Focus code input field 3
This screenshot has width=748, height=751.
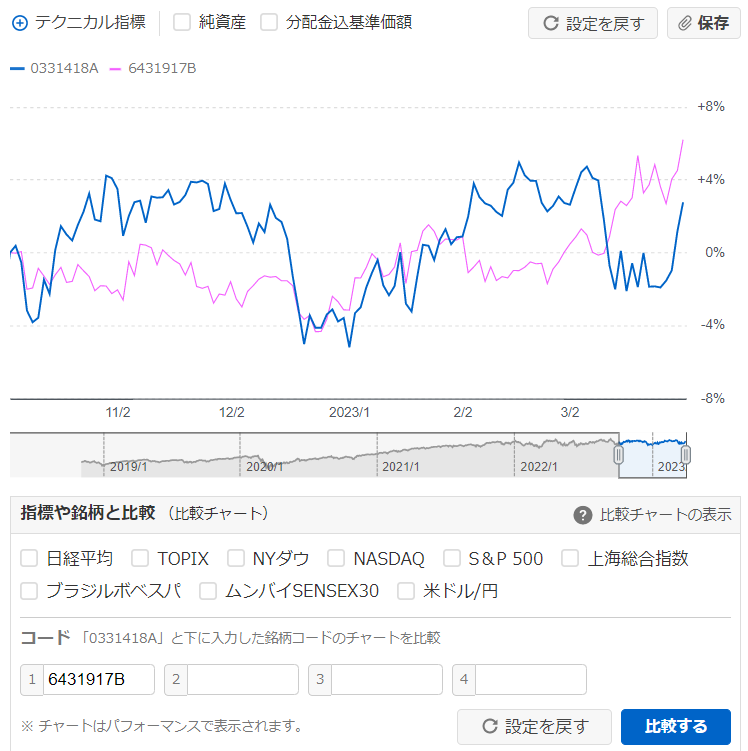(x=387, y=679)
